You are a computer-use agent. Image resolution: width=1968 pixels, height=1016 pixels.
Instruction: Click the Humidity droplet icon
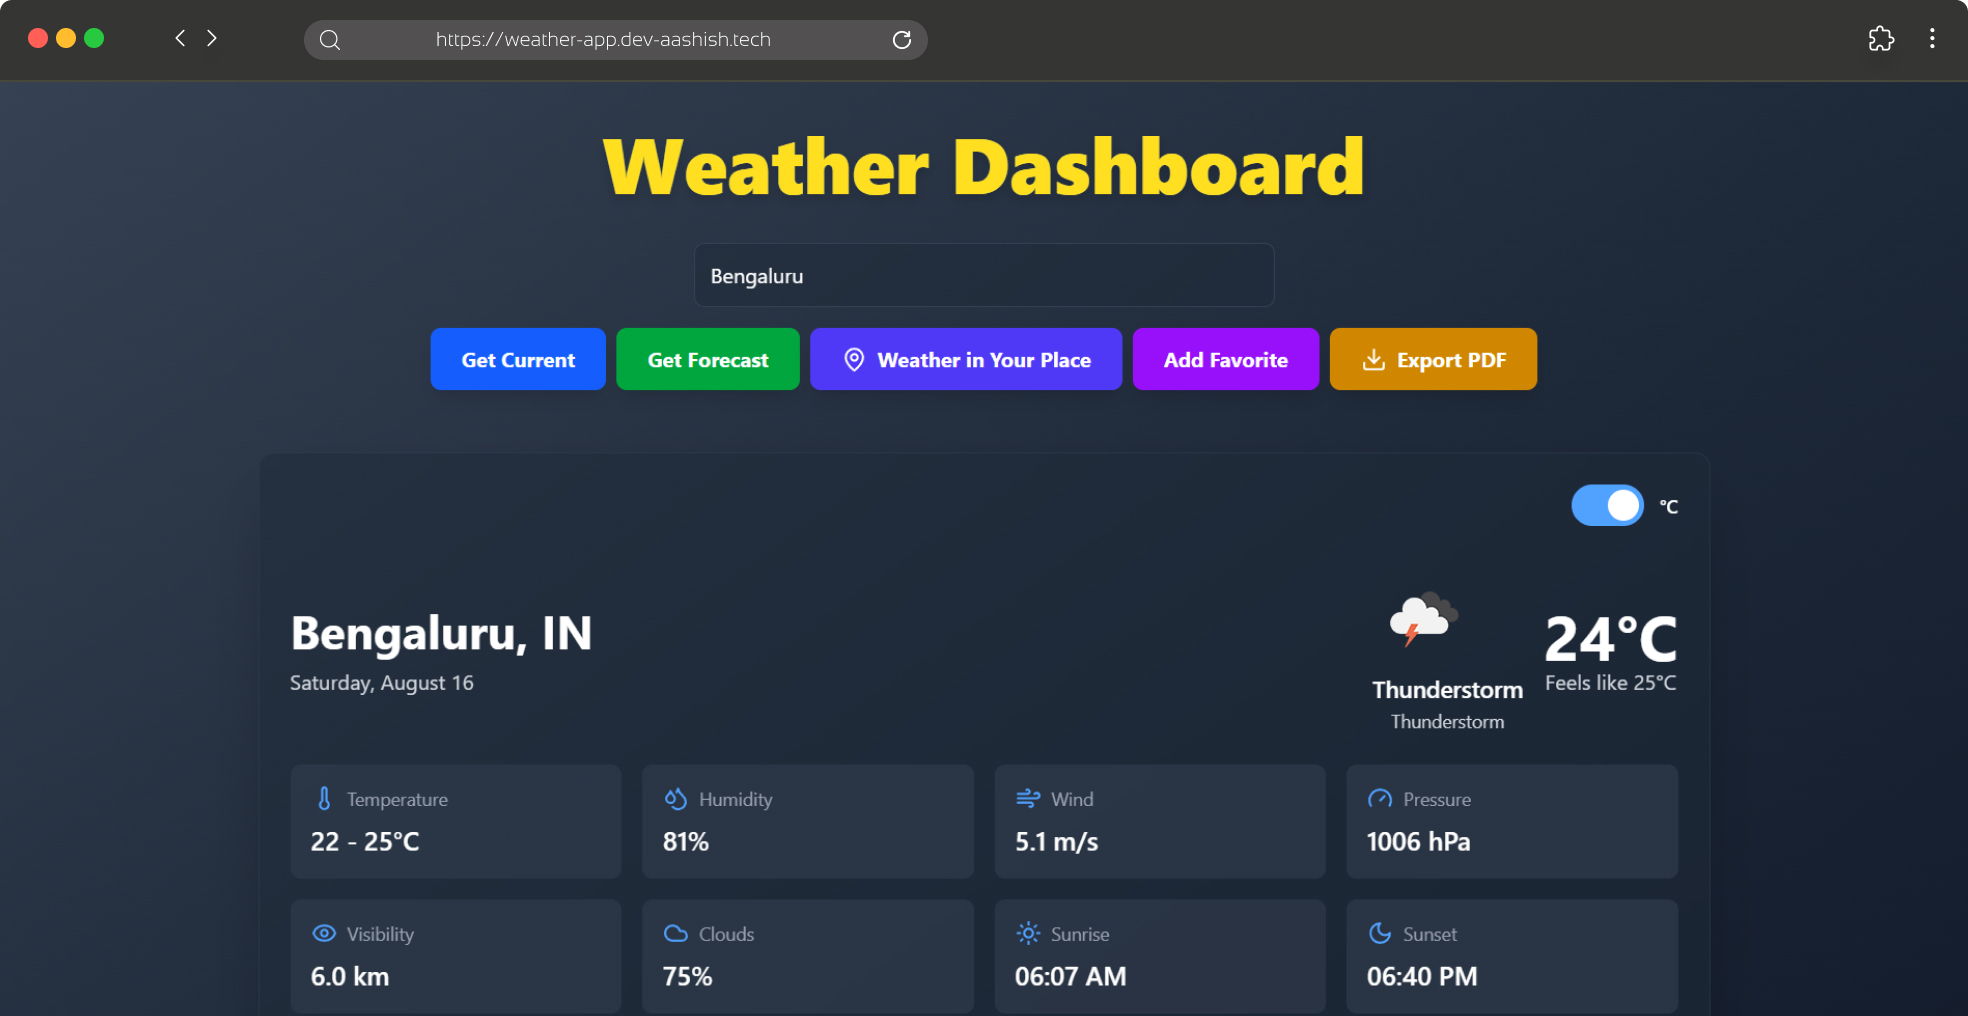click(x=676, y=798)
